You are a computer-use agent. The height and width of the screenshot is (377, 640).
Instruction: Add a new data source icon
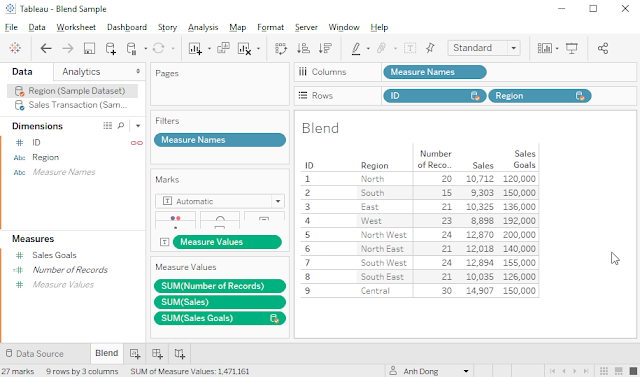pyautogui.click(x=111, y=48)
